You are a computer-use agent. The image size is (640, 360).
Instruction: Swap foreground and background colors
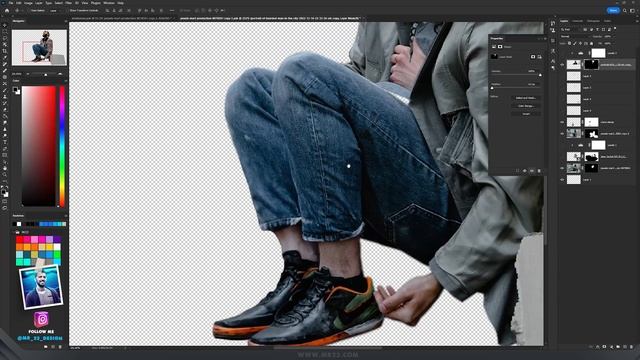coord(7,188)
